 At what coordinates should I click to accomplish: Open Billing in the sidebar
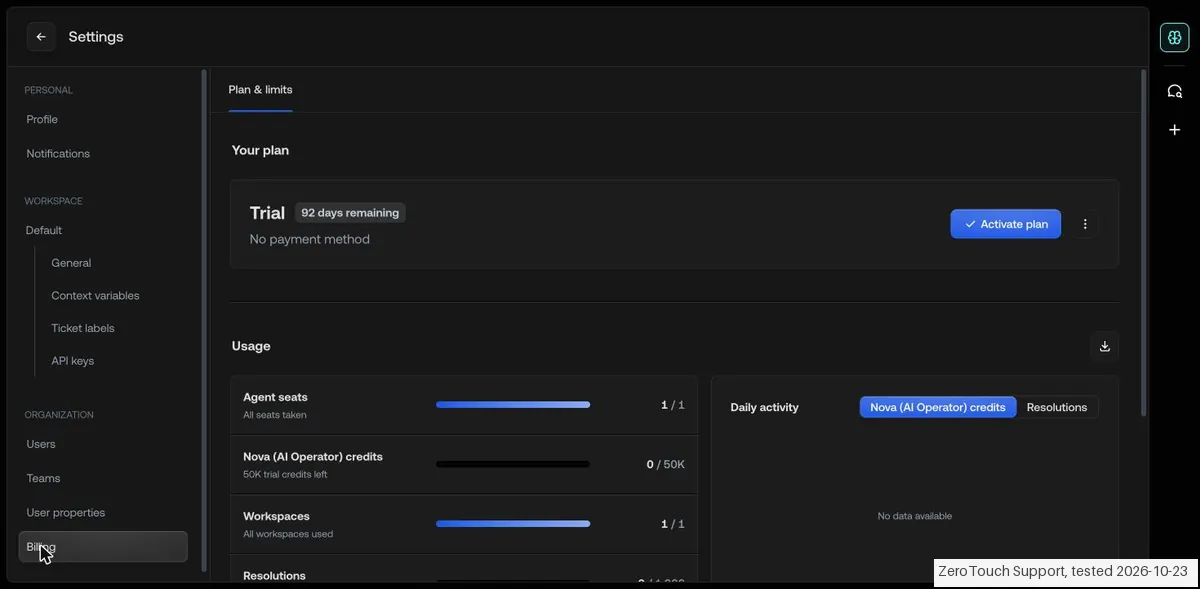tap(103, 547)
